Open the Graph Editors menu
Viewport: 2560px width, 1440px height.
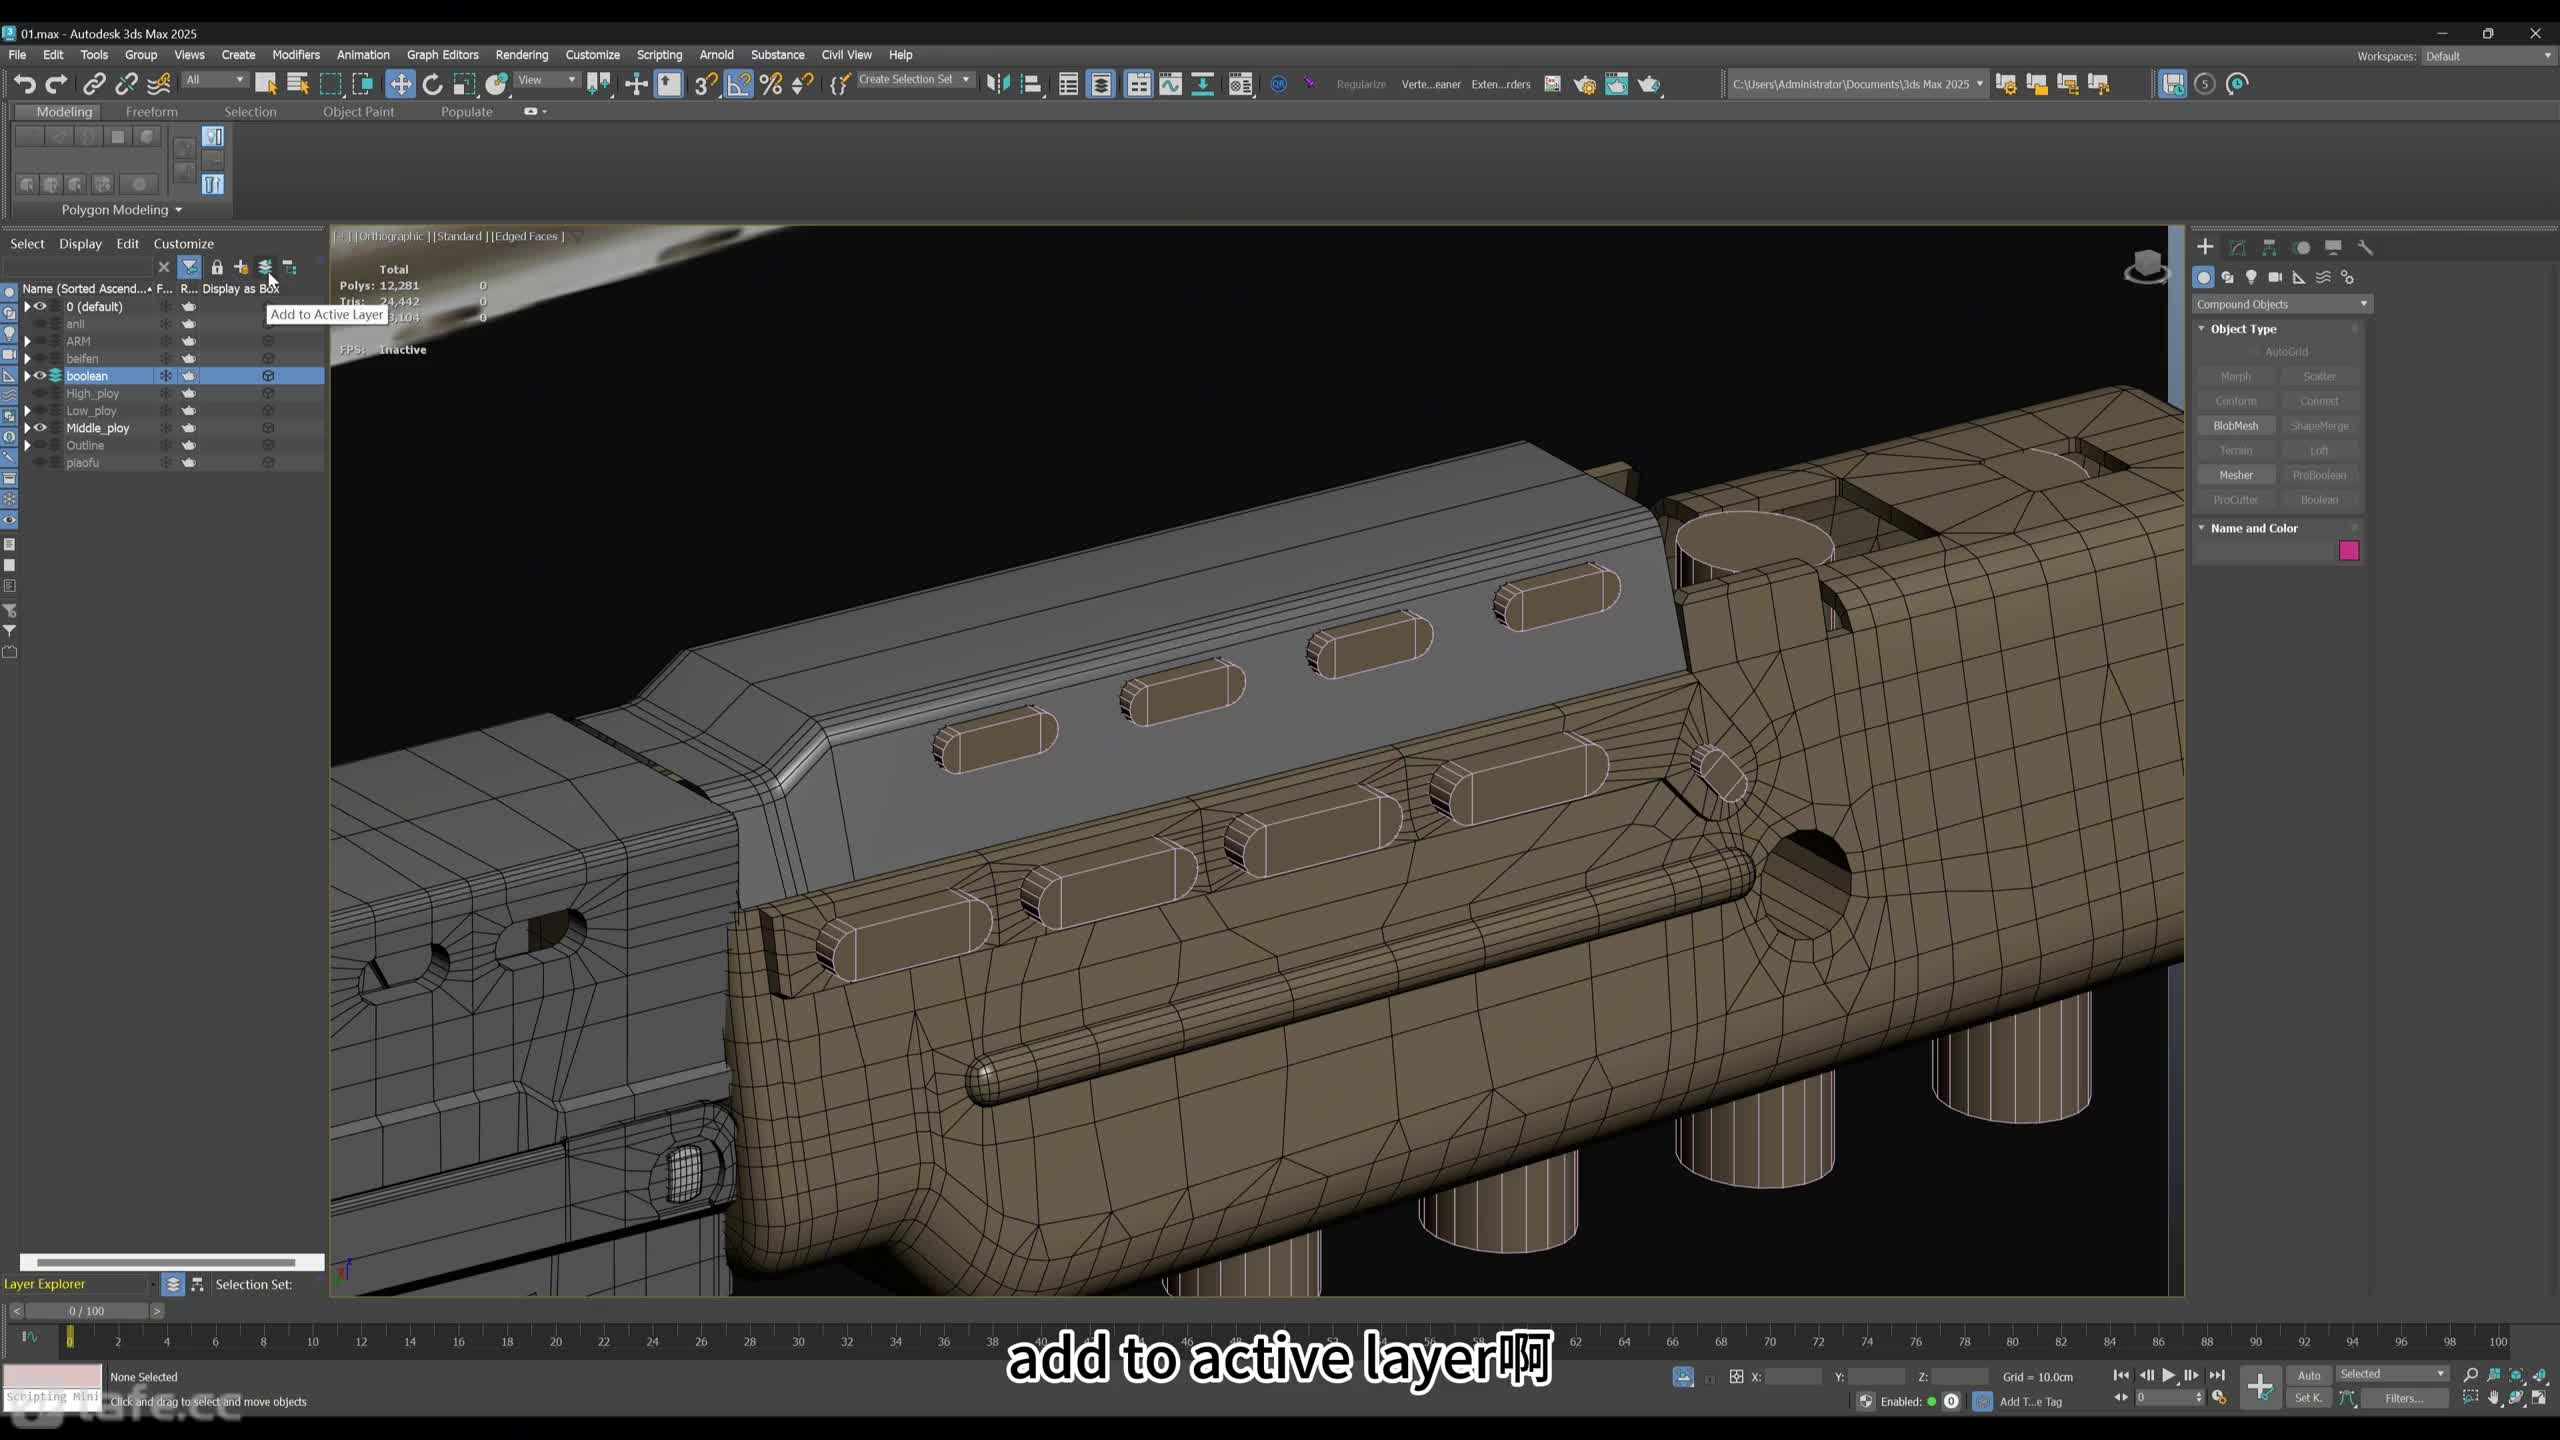click(x=442, y=55)
